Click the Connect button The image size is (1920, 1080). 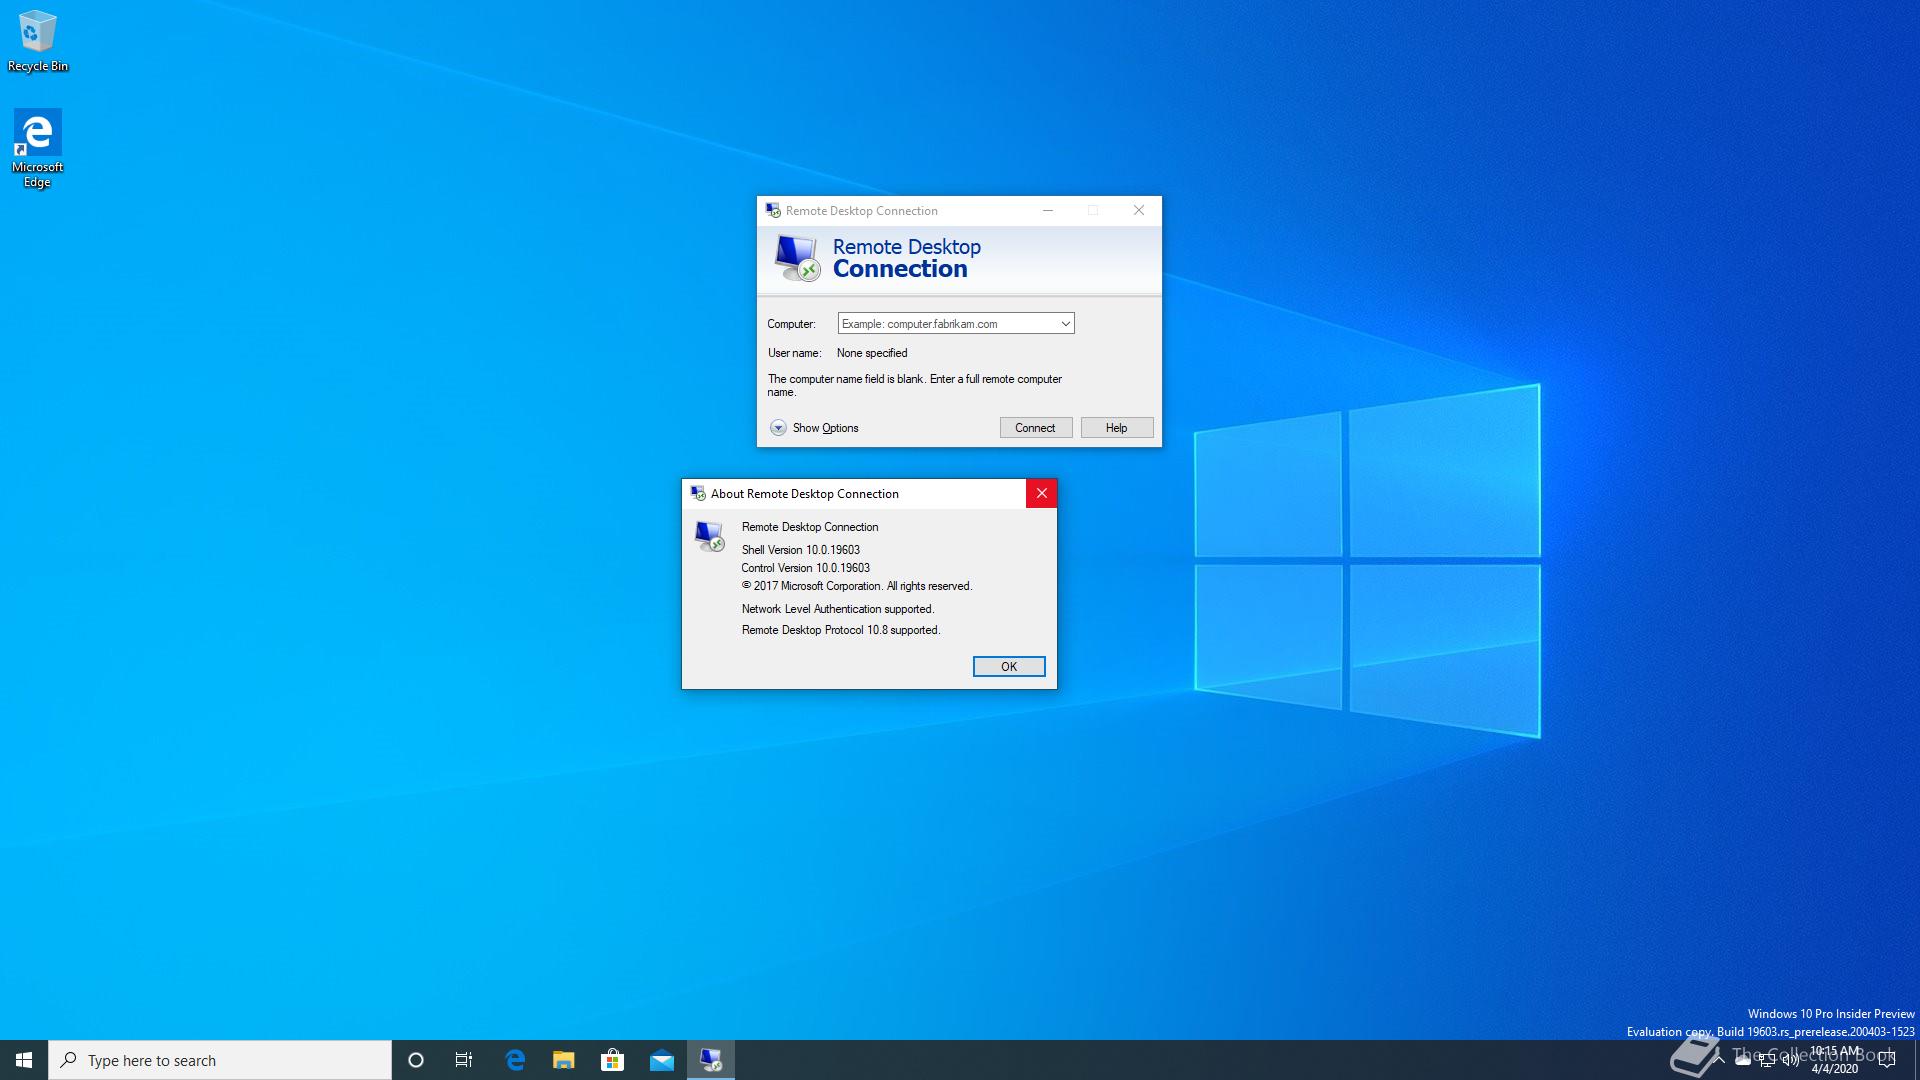[x=1035, y=428]
